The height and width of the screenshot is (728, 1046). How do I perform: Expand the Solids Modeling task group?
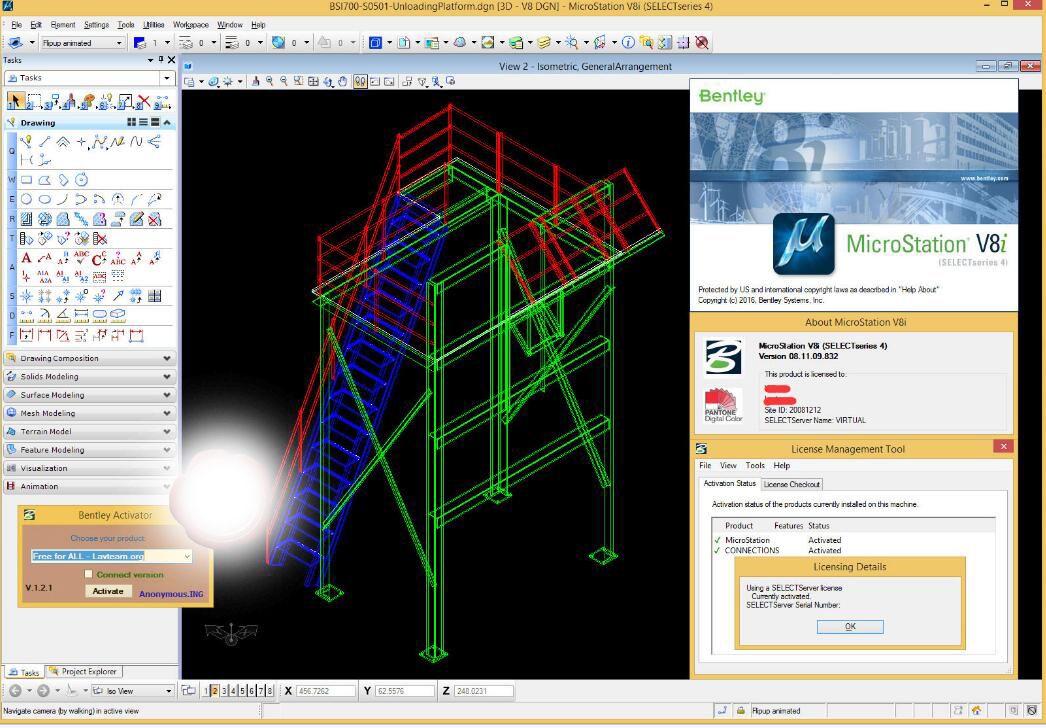point(89,376)
